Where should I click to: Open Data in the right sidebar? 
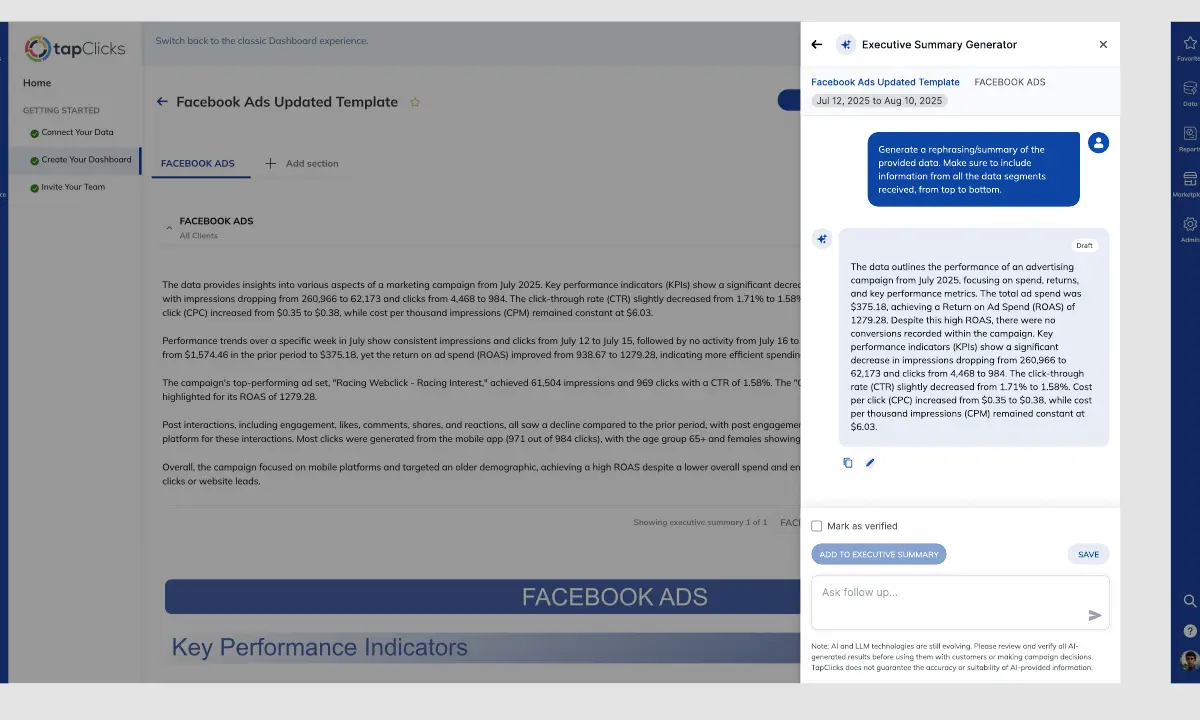(1189, 93)
